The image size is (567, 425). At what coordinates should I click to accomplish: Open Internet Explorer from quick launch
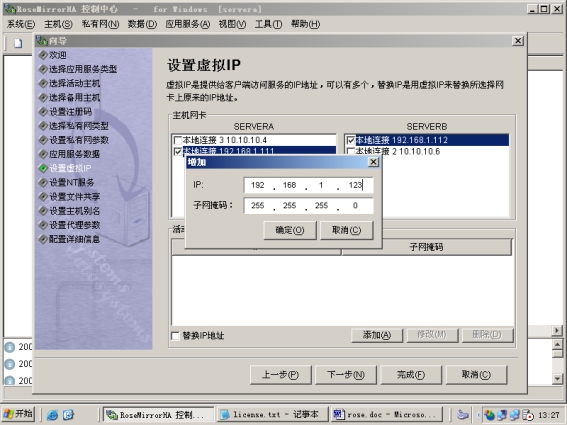[52, 415]
